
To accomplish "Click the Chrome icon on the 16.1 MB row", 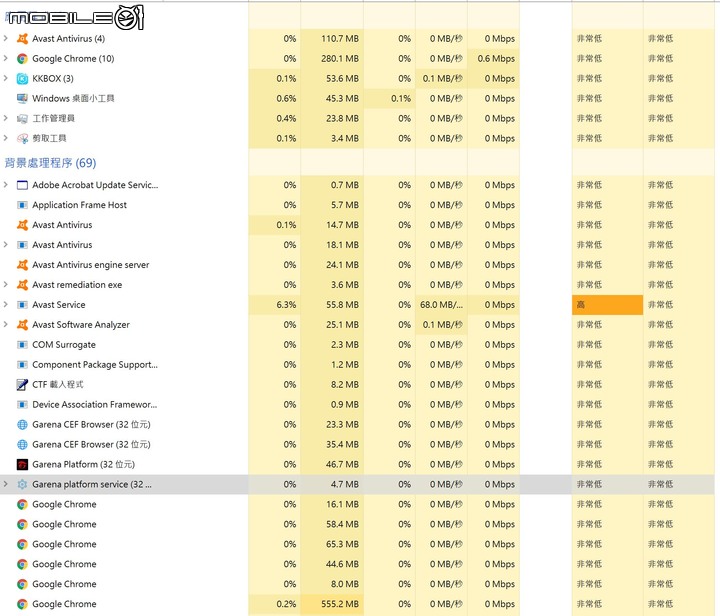I will tap(22, 504).
